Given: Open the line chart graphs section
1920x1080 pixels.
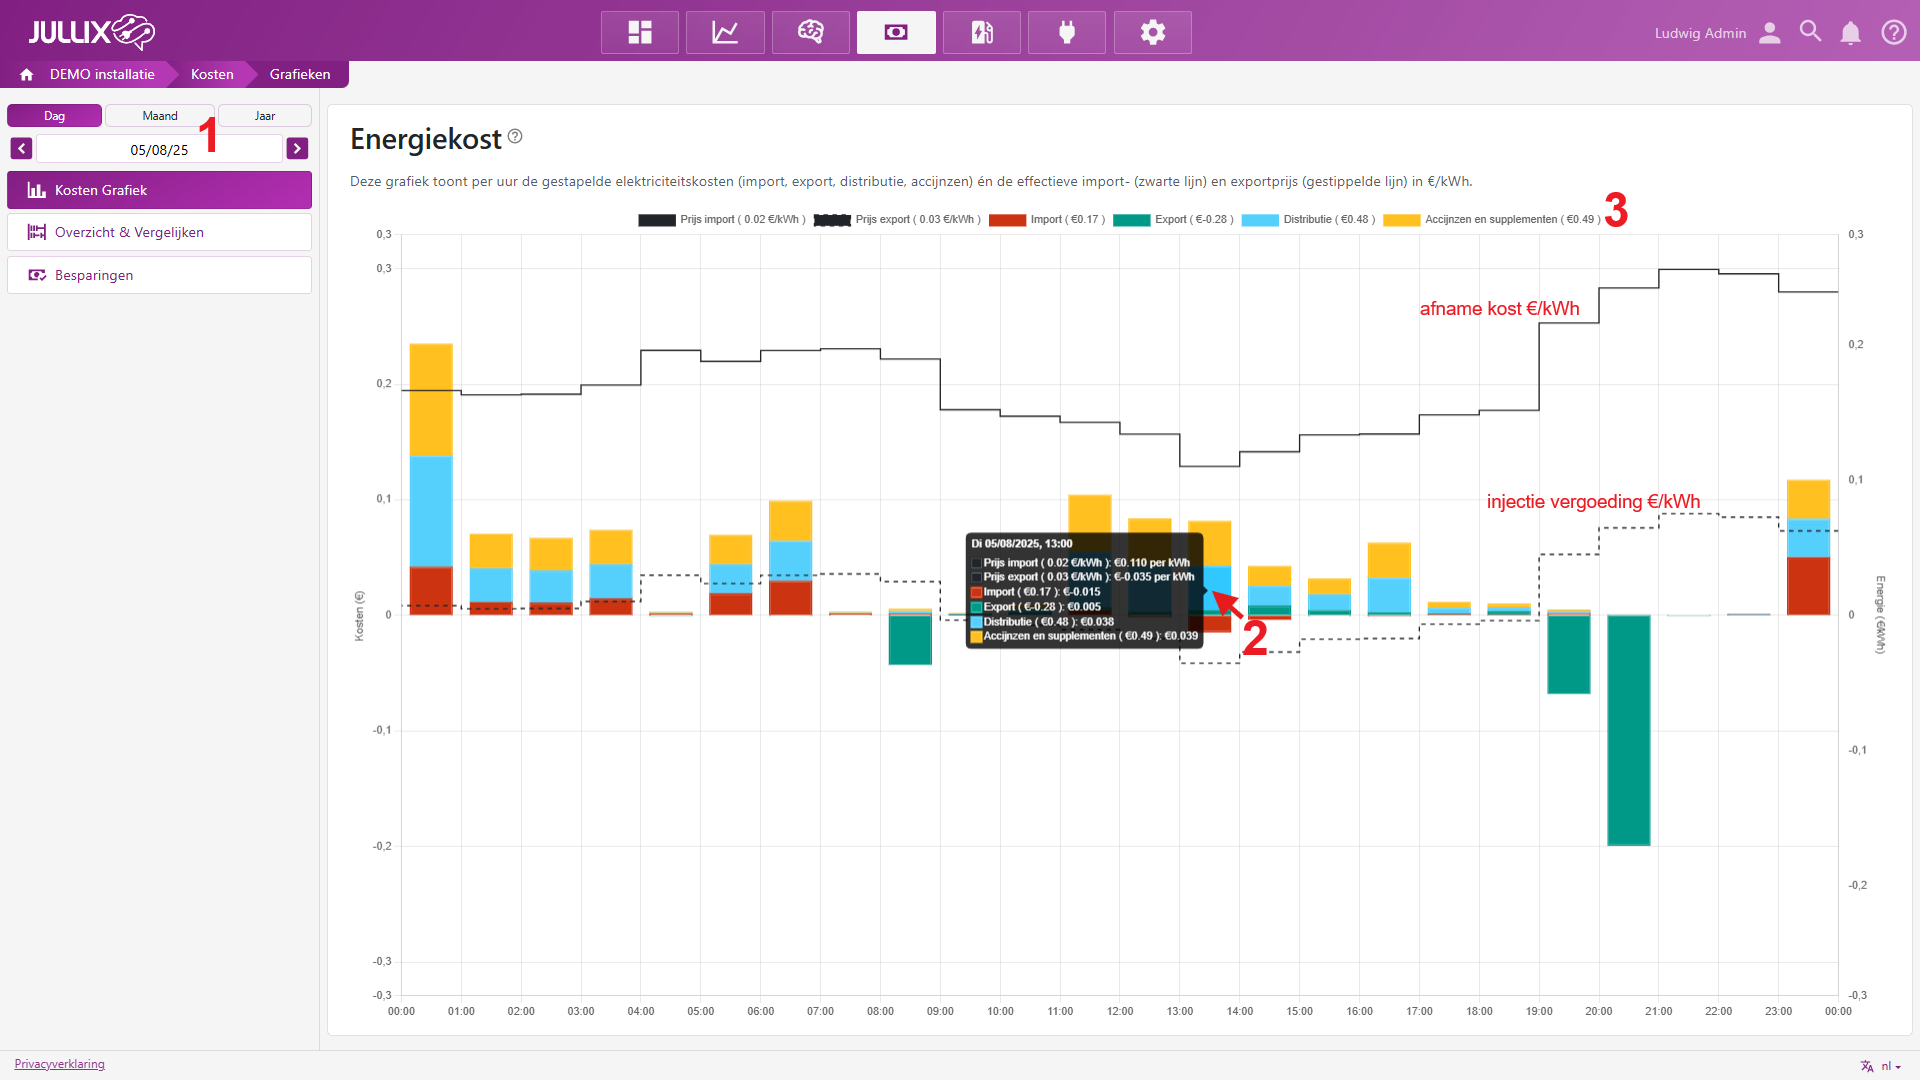Looking at the screenshot, I should (725, 32).
